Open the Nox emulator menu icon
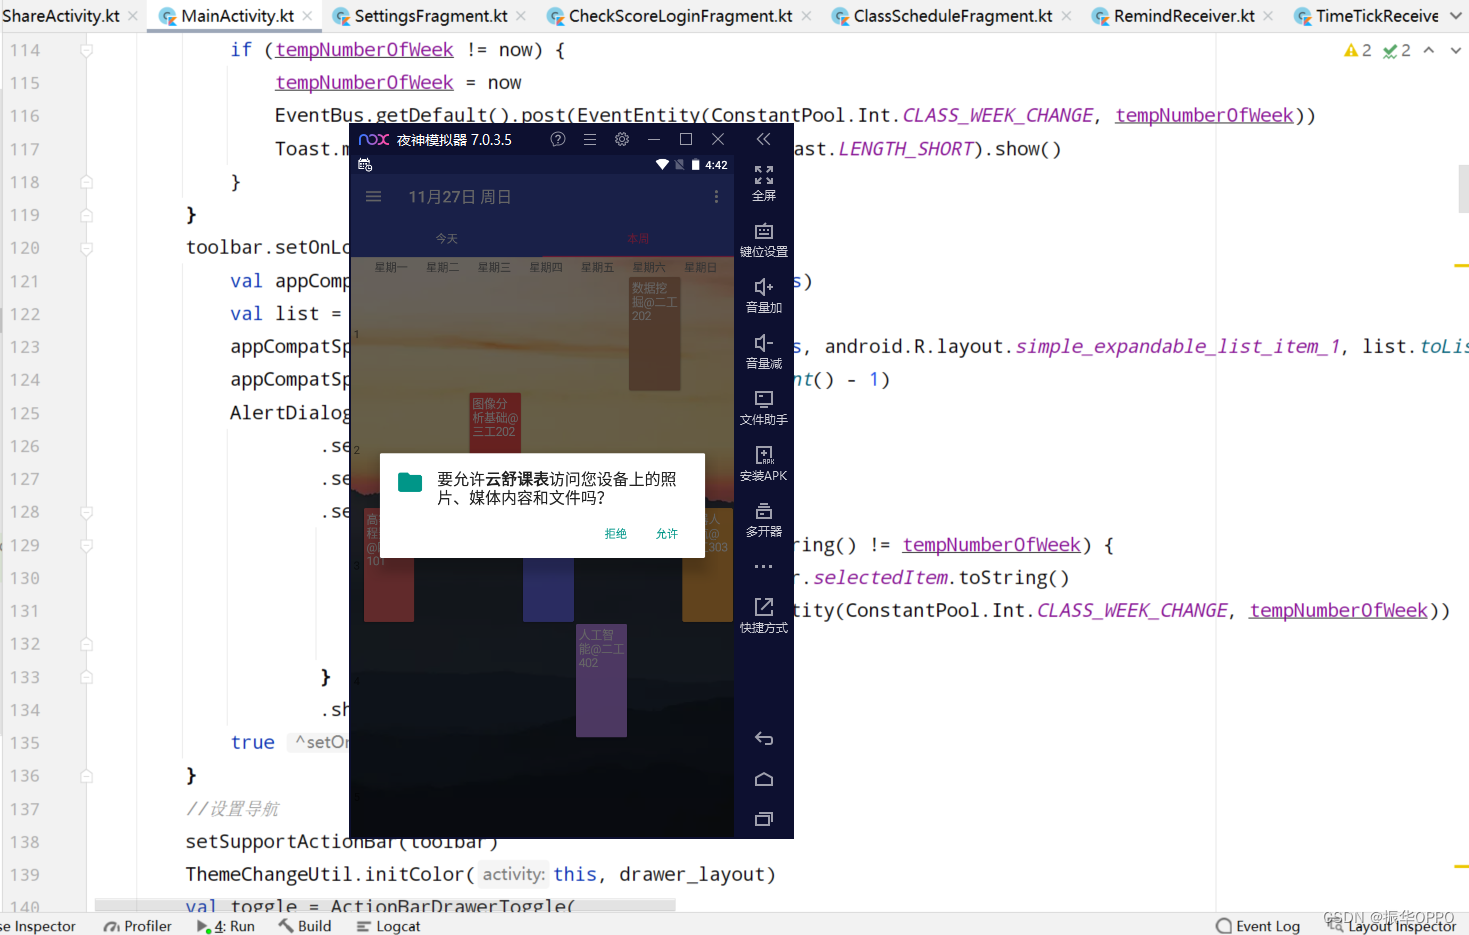 (590, 139)
